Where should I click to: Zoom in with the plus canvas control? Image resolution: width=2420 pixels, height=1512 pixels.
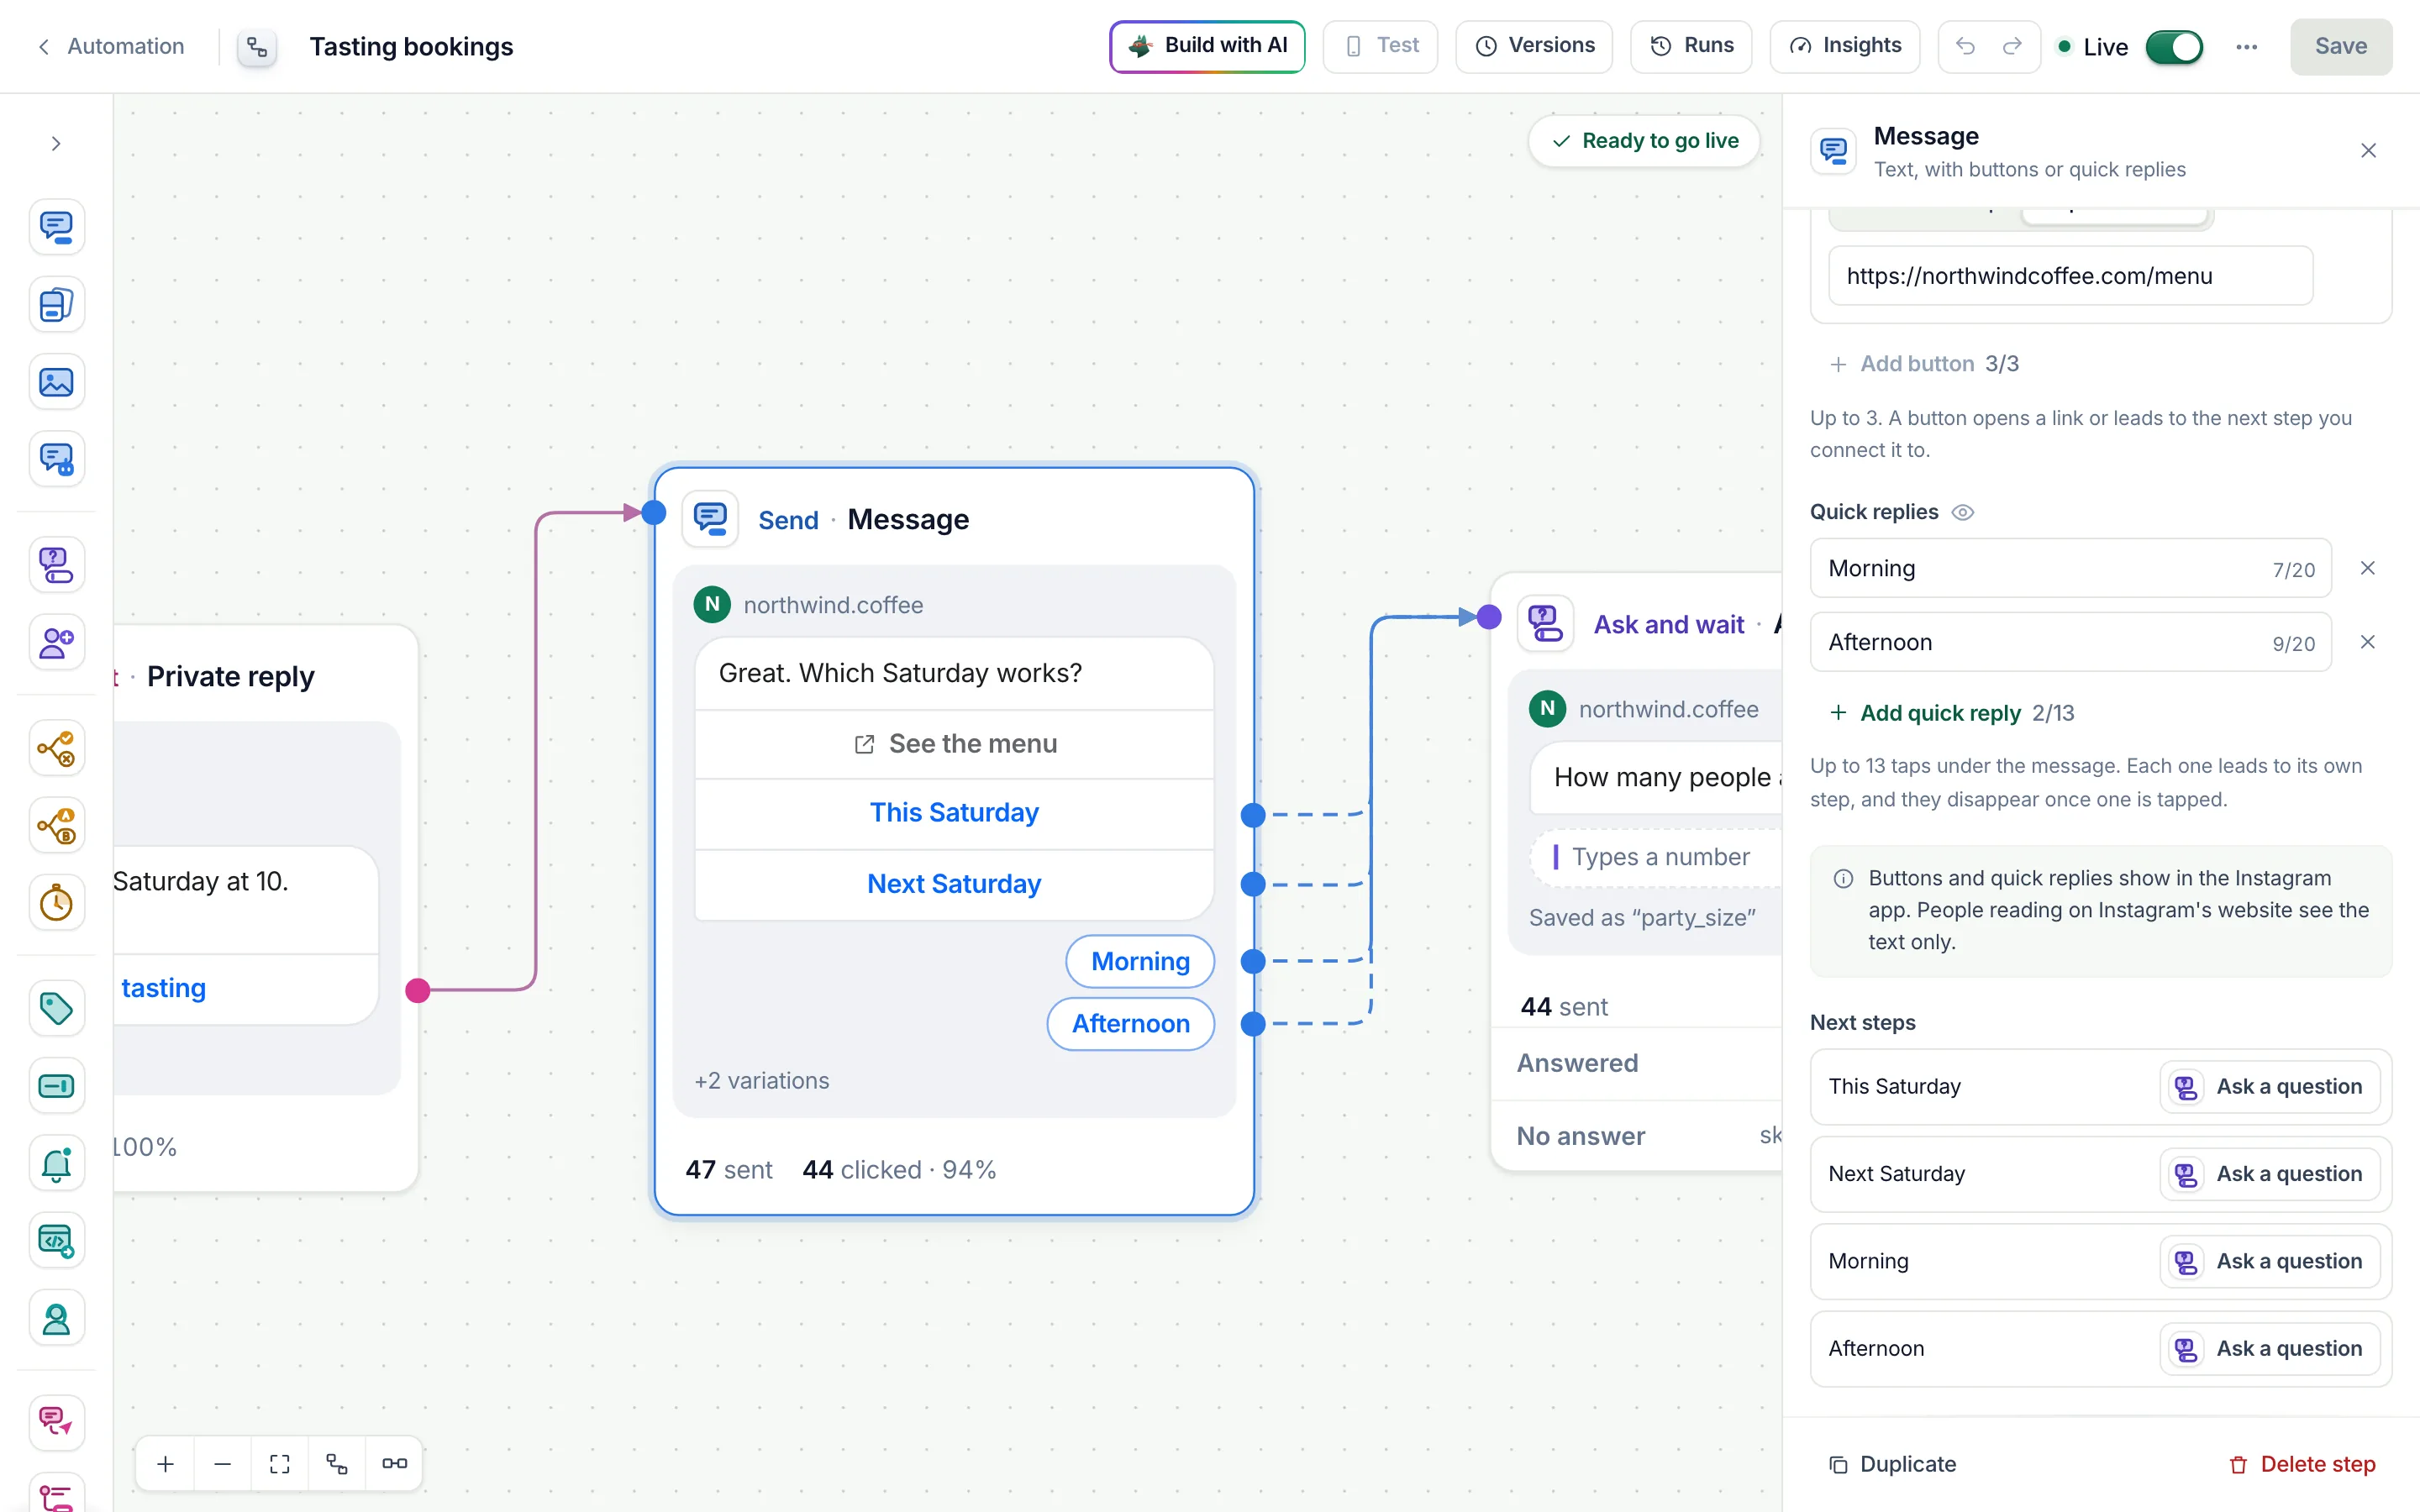tap(166, 1464)
